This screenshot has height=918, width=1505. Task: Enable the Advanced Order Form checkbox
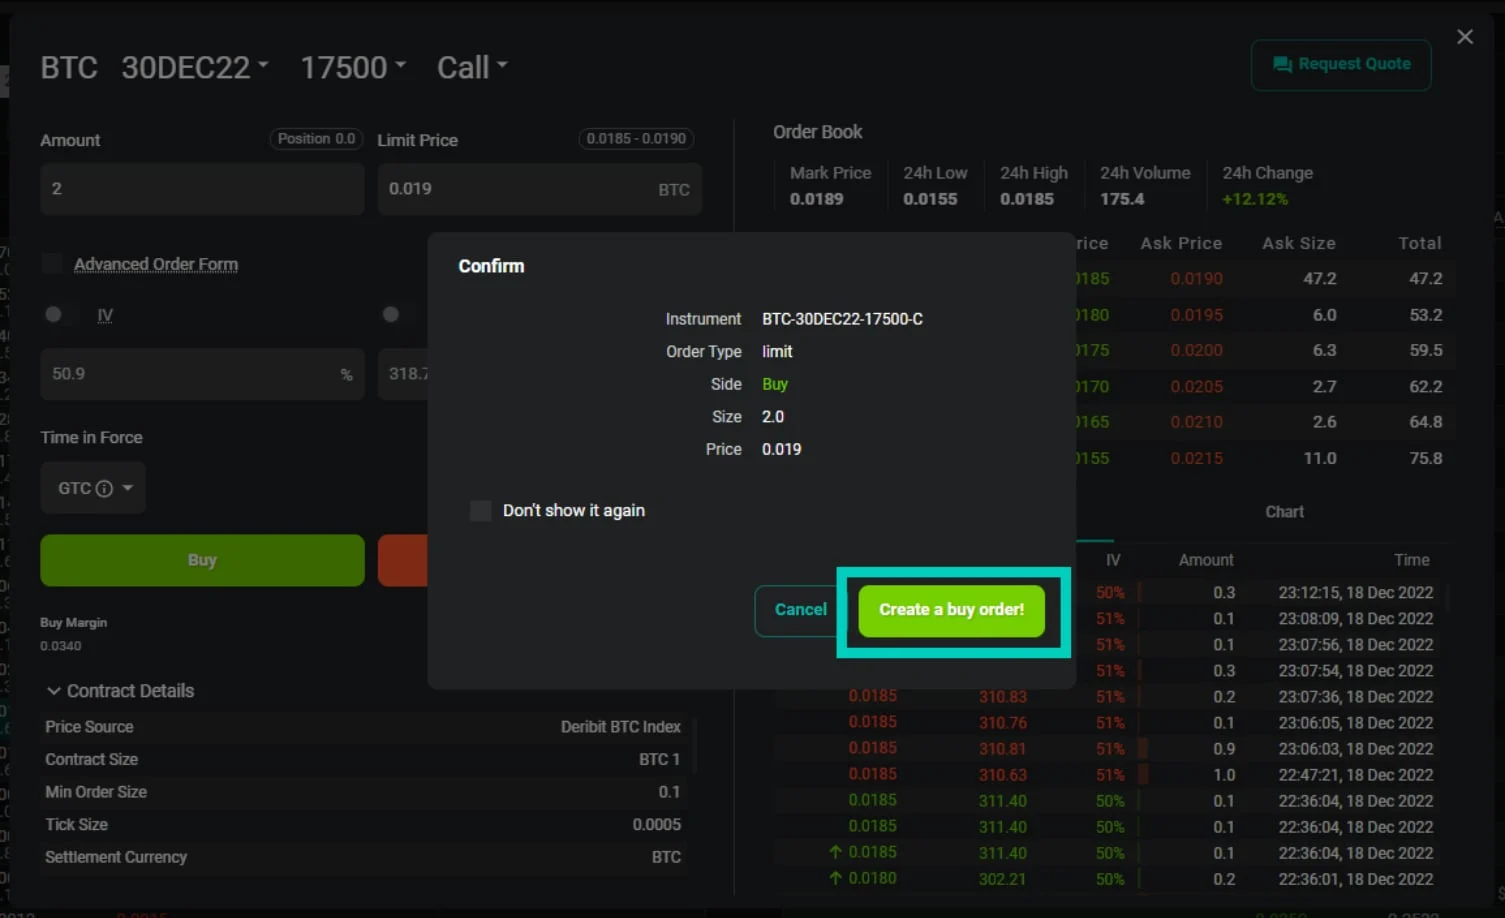coord(52,264)
